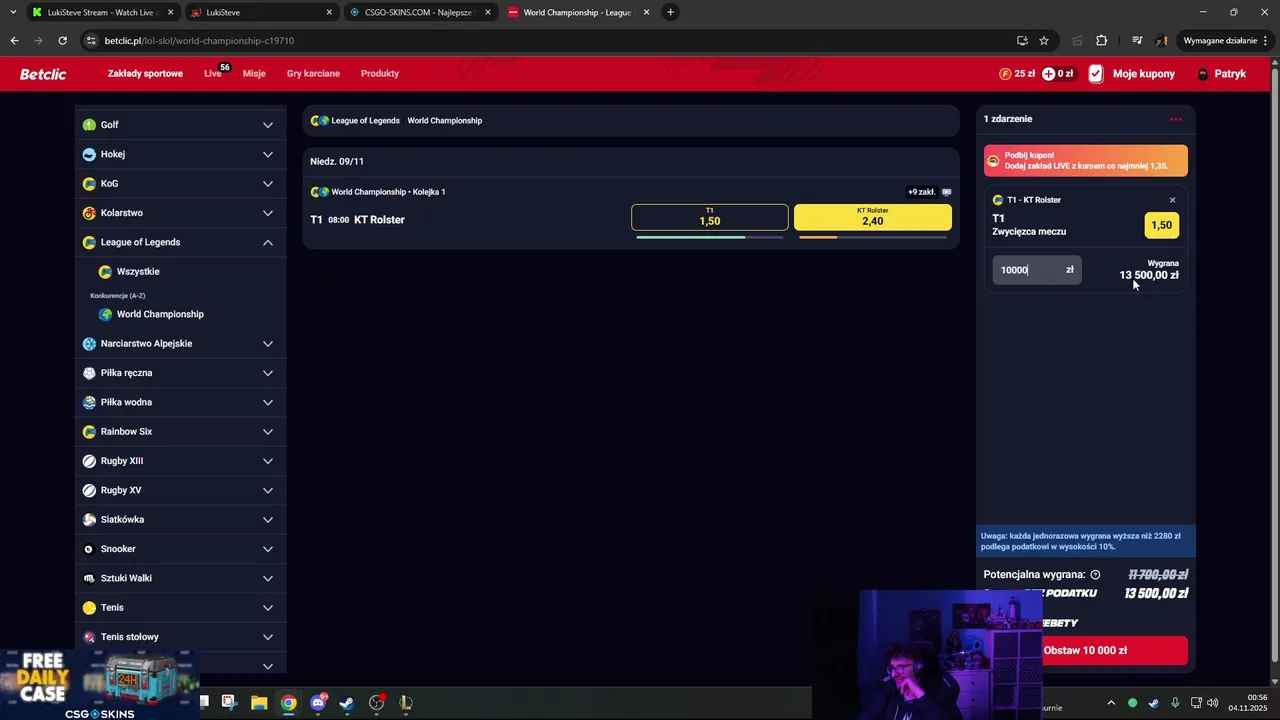
Task: Open Misje menu item
Action: pyautogui.click(x=254, y=74)
